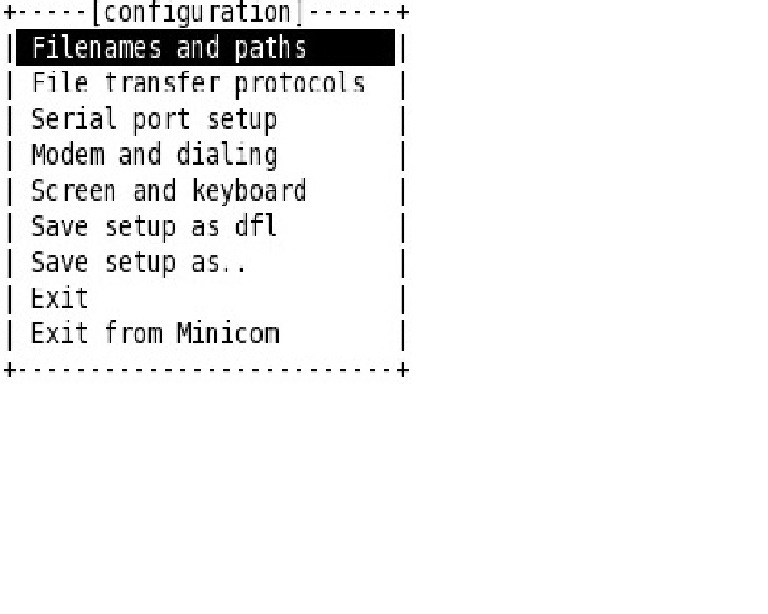This screenshot has height=614, width=768.
Task: Click the Exit menu entry
Action: click(59, 298)
